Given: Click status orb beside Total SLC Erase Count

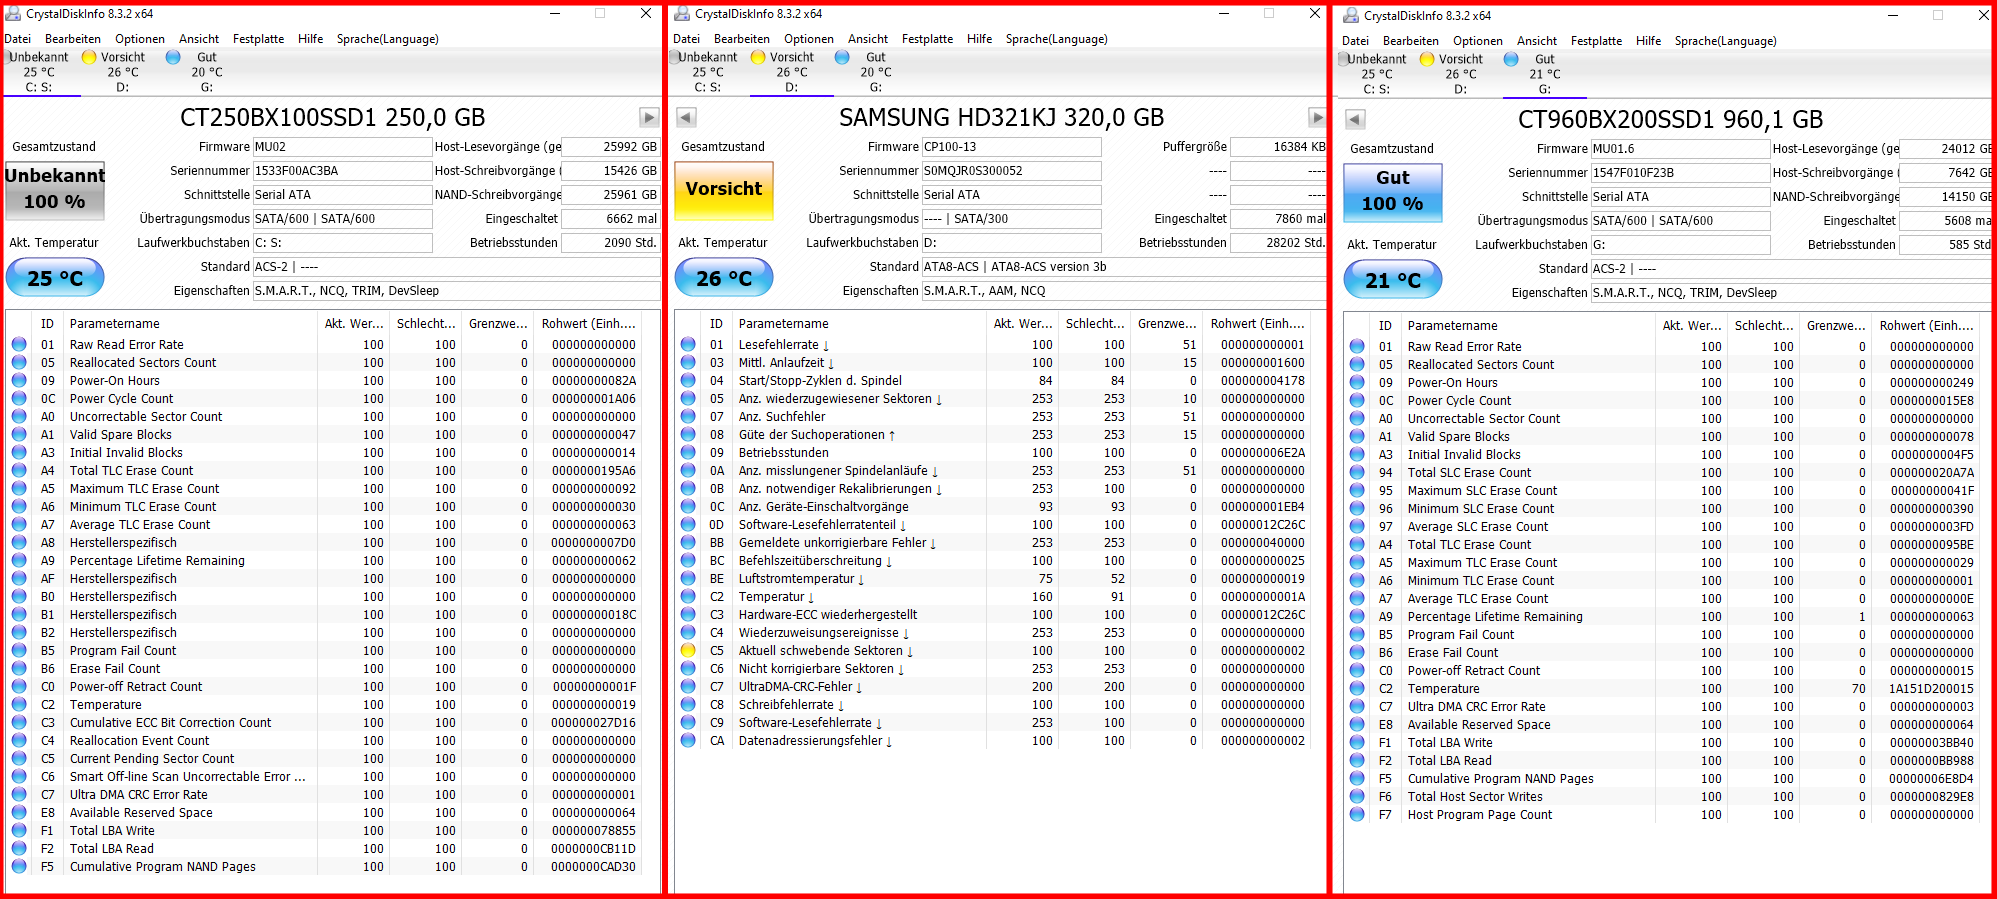Looking at the screenshot, I should (x=1357, y=472).
